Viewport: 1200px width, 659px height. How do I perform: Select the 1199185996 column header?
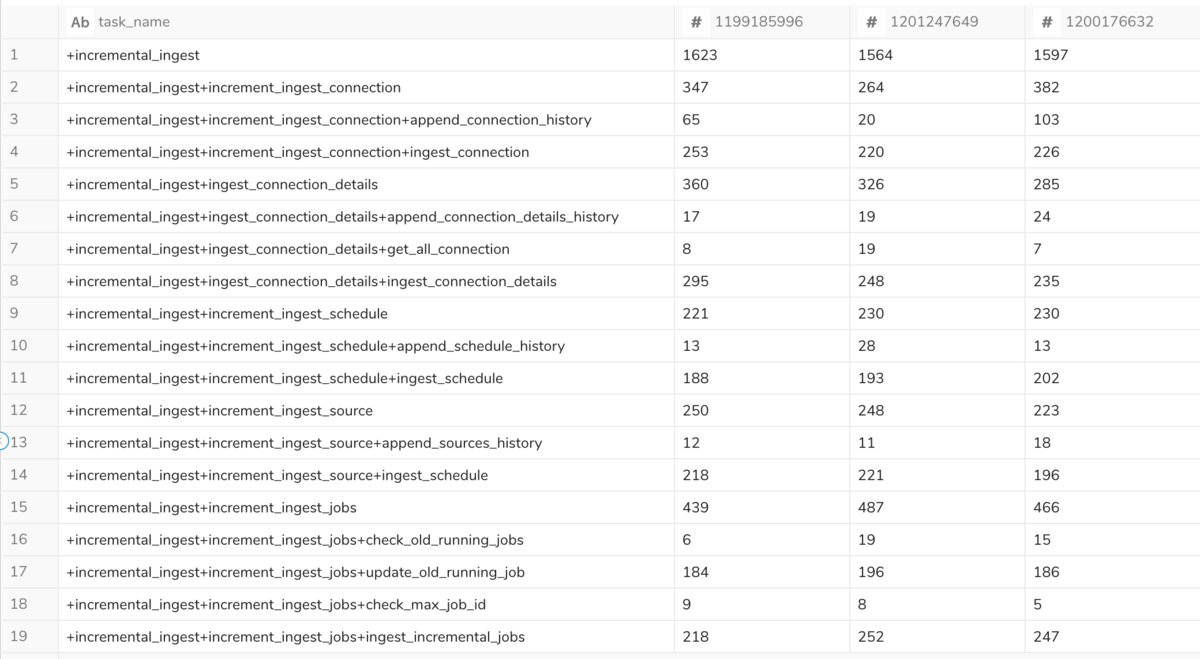(x=762, y=22)
